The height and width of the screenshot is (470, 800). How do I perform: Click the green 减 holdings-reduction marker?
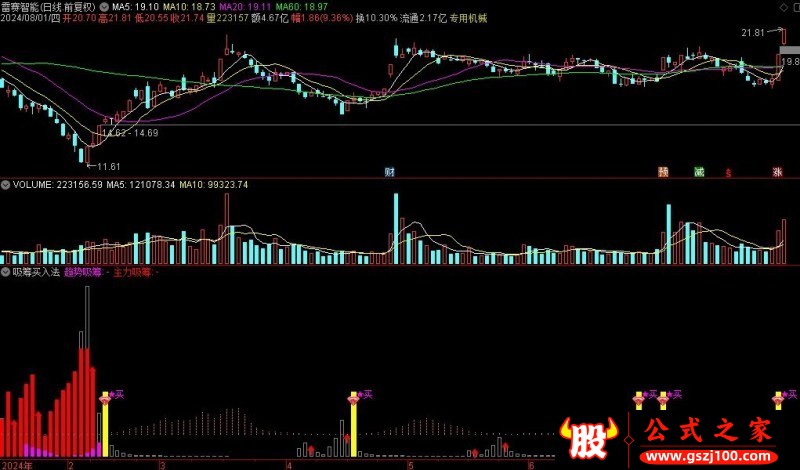click(699, 172)
